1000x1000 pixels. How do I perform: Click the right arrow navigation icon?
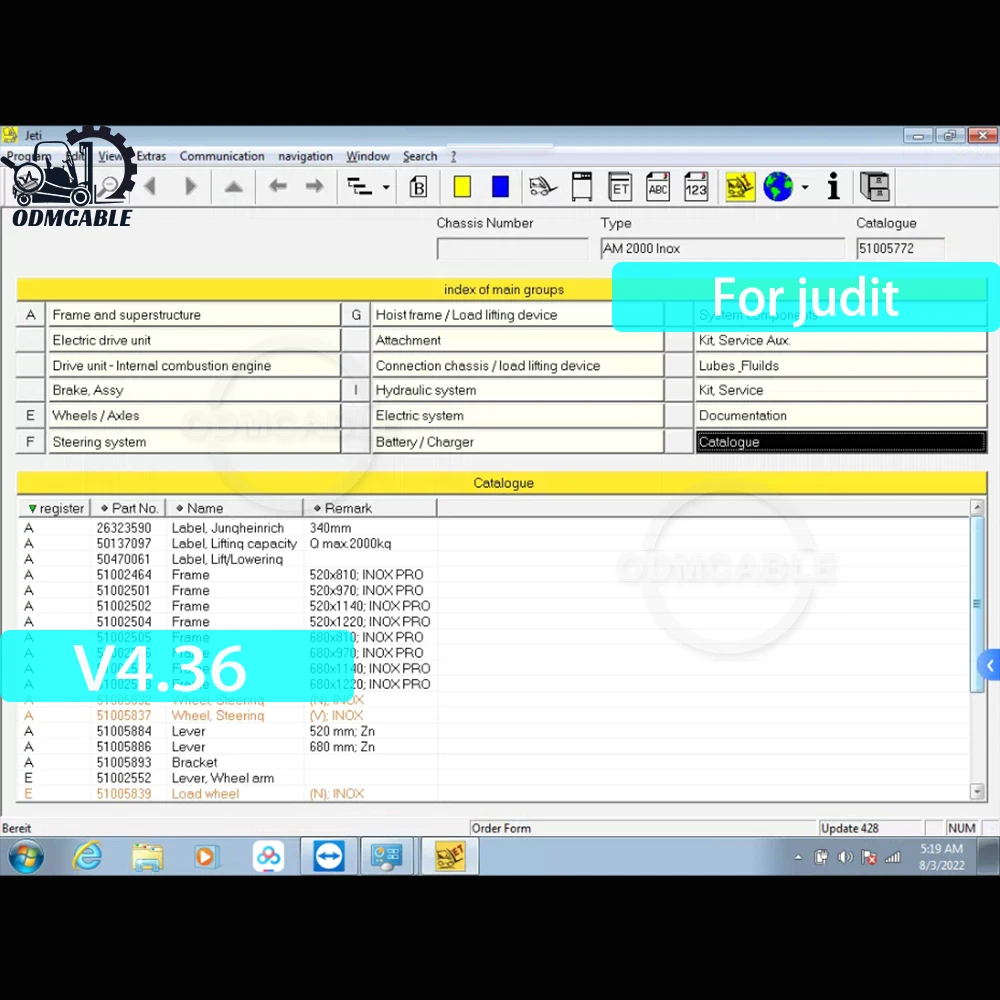click(314, 186)
